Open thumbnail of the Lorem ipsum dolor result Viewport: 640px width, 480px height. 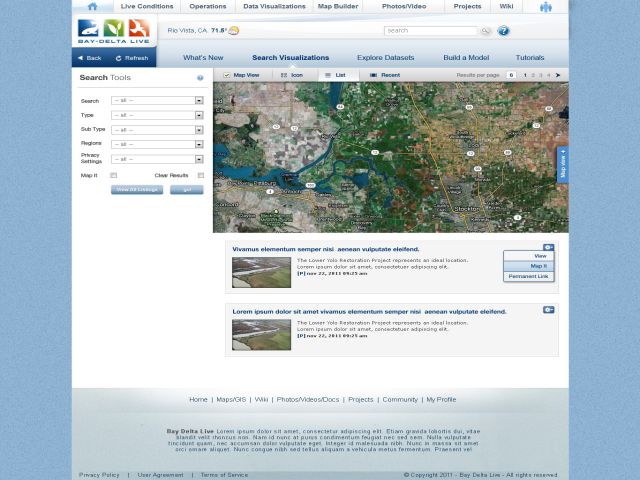pyautogui.click(x=261, y=335)
